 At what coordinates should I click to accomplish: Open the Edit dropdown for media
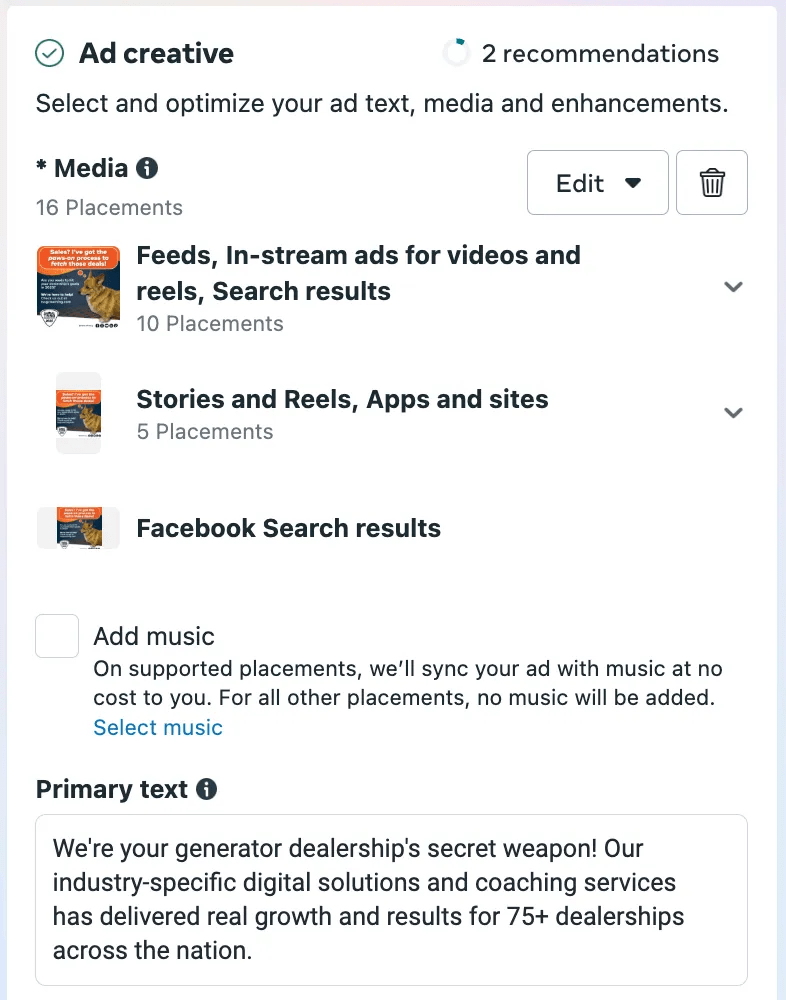[597, 183]
